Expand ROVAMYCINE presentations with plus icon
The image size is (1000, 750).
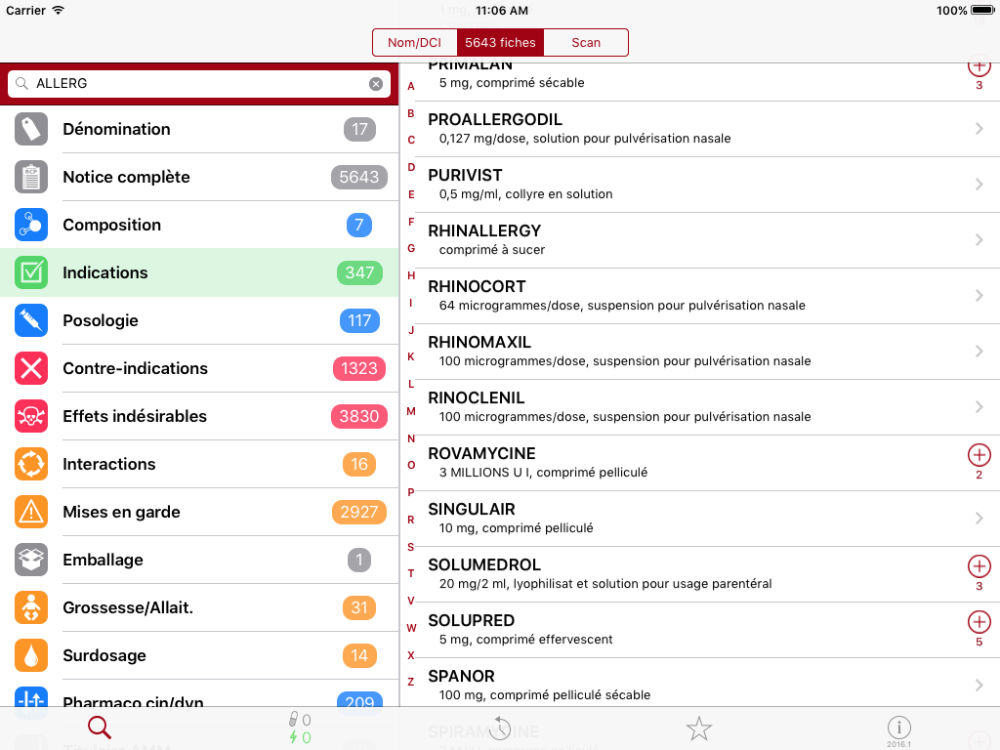pos(979,455)
